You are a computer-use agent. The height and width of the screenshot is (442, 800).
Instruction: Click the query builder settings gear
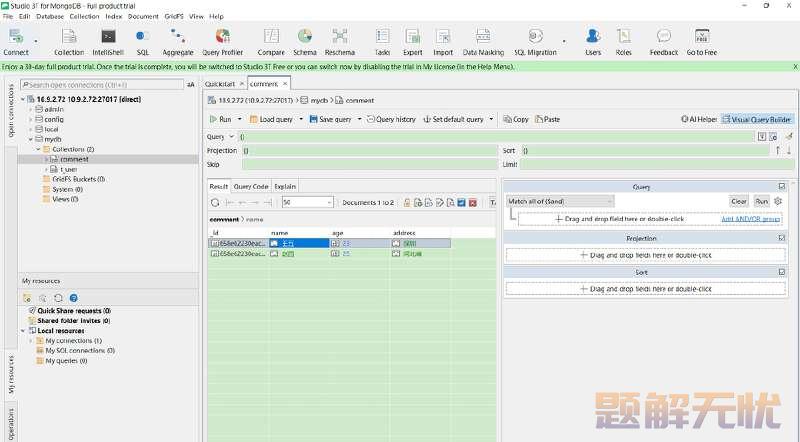pos(778,201)
